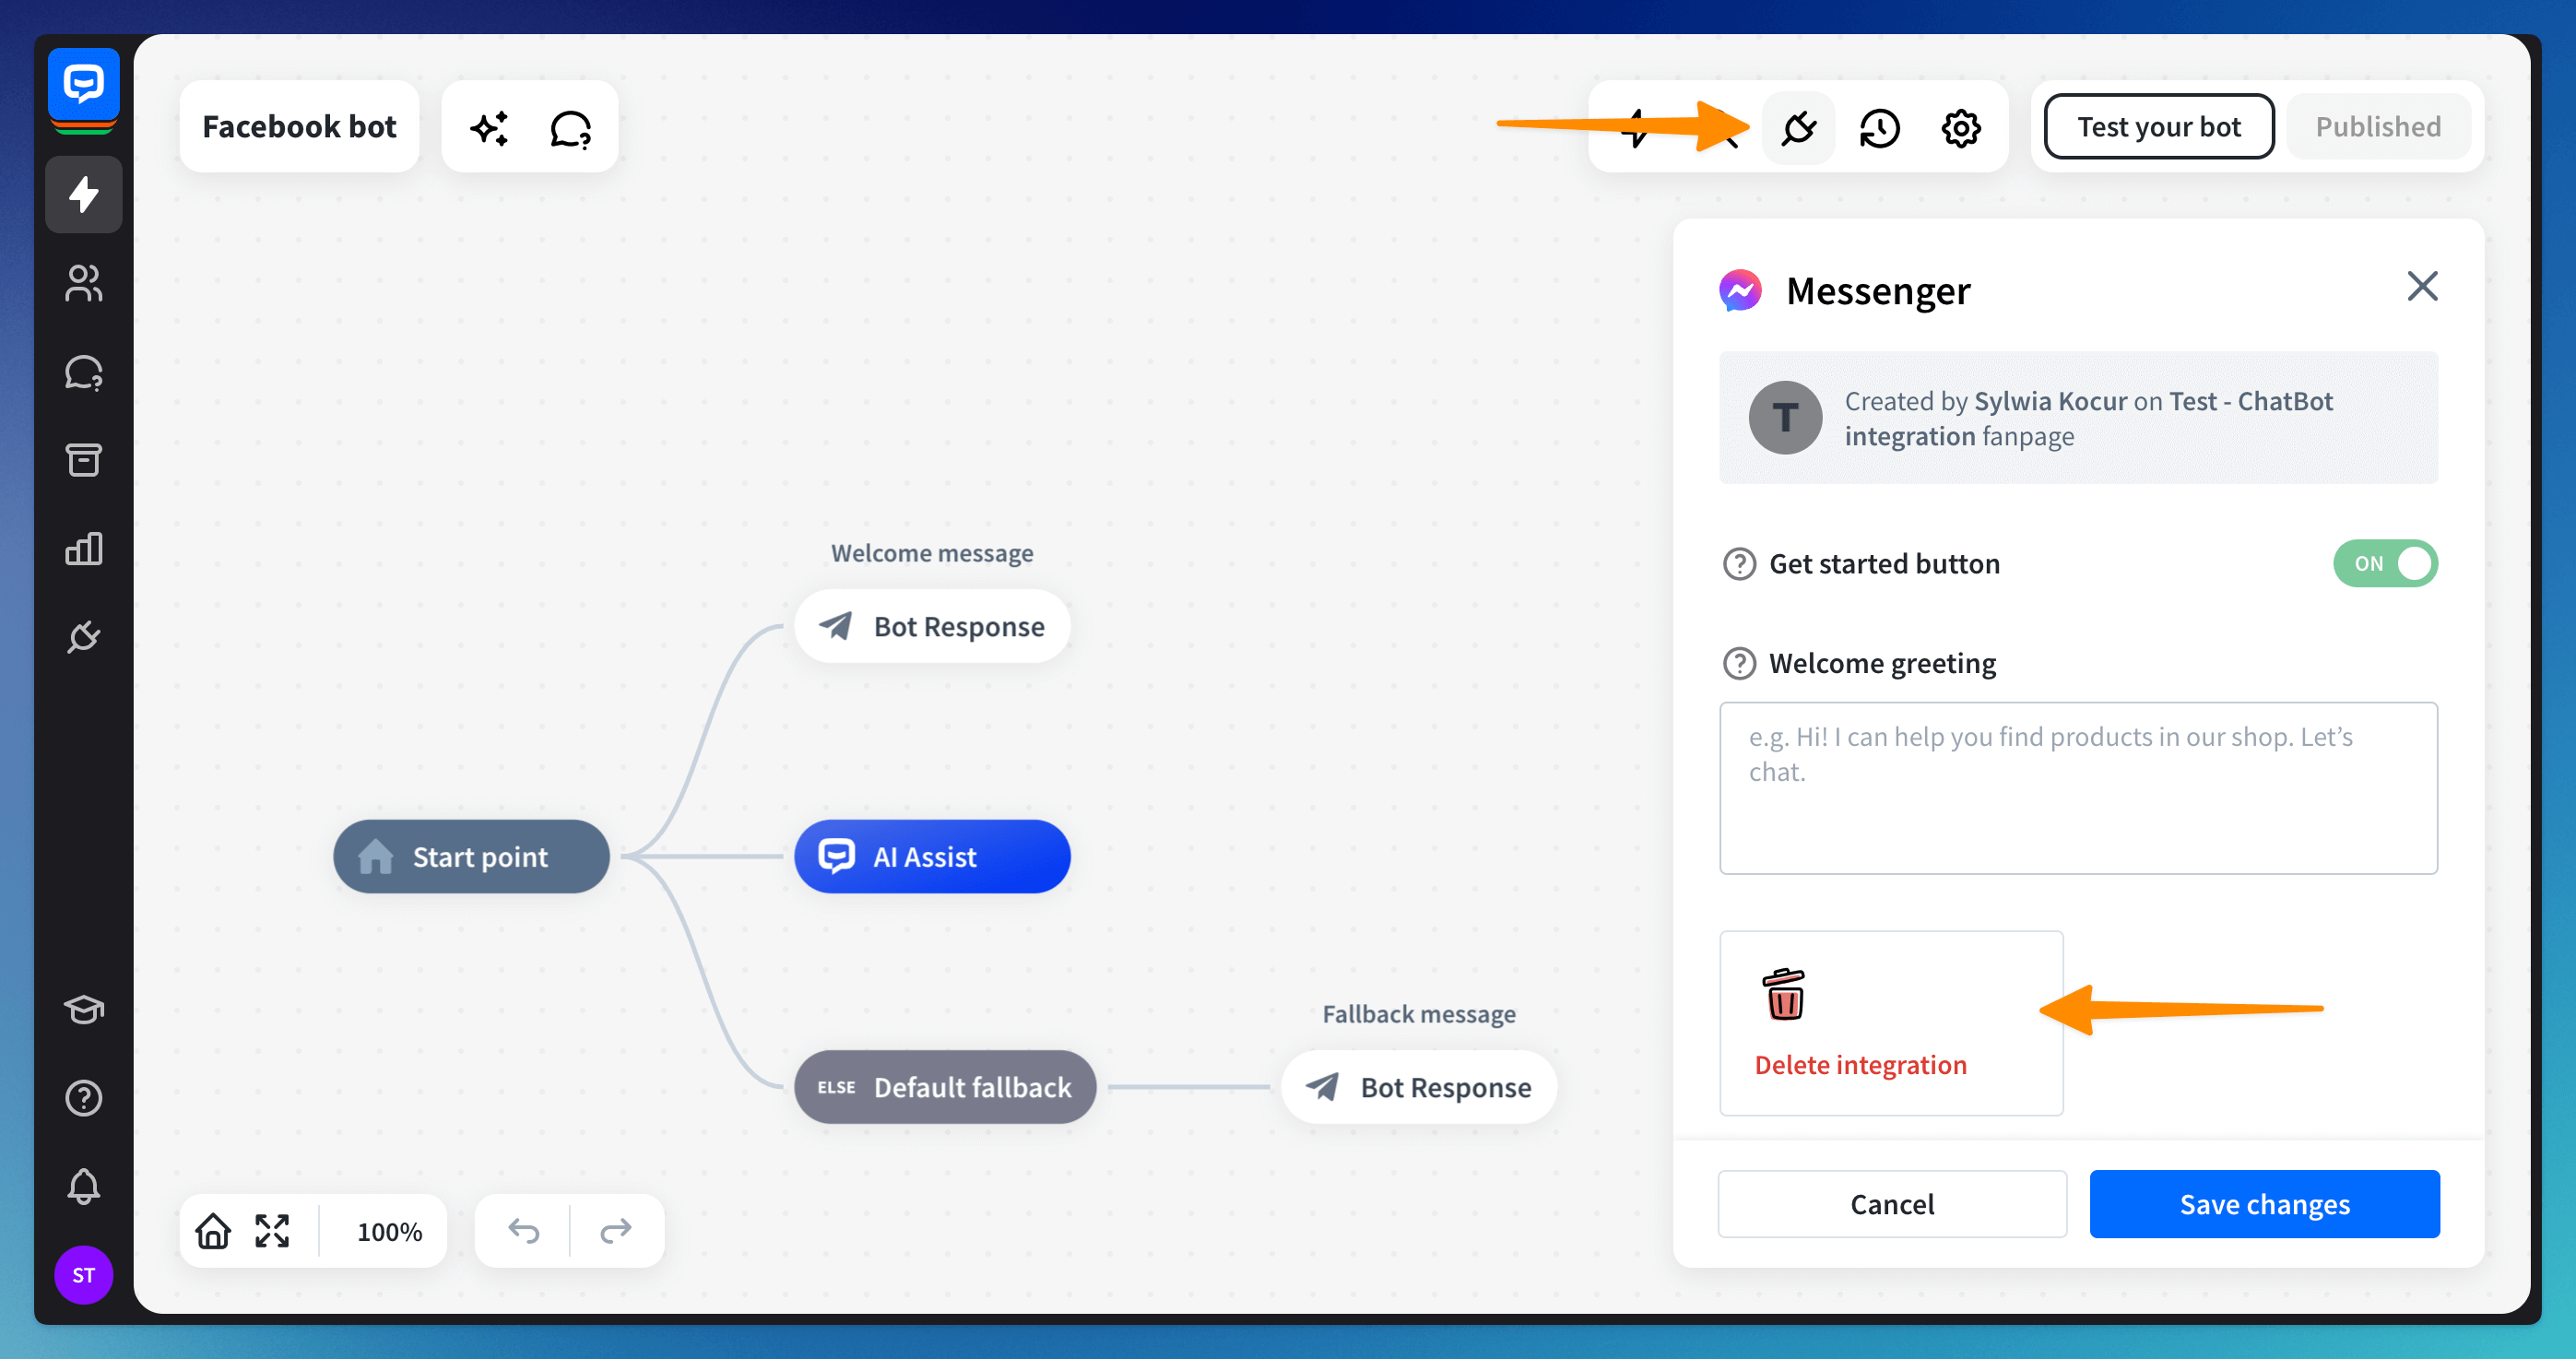Click the AI sparkle icon near bot name
The width and height of the screenshot is (2576, 1359).
(x=489, y=127)
